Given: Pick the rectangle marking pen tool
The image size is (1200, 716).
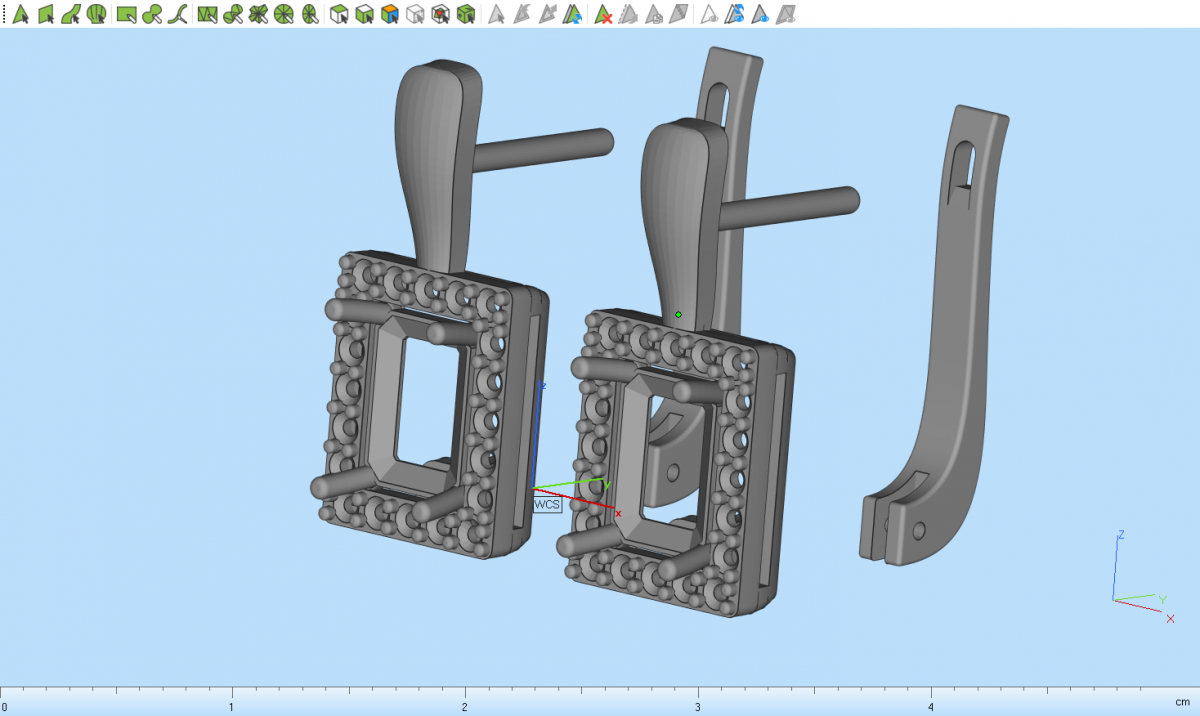Looking at the screenshot, I should 126,14.
